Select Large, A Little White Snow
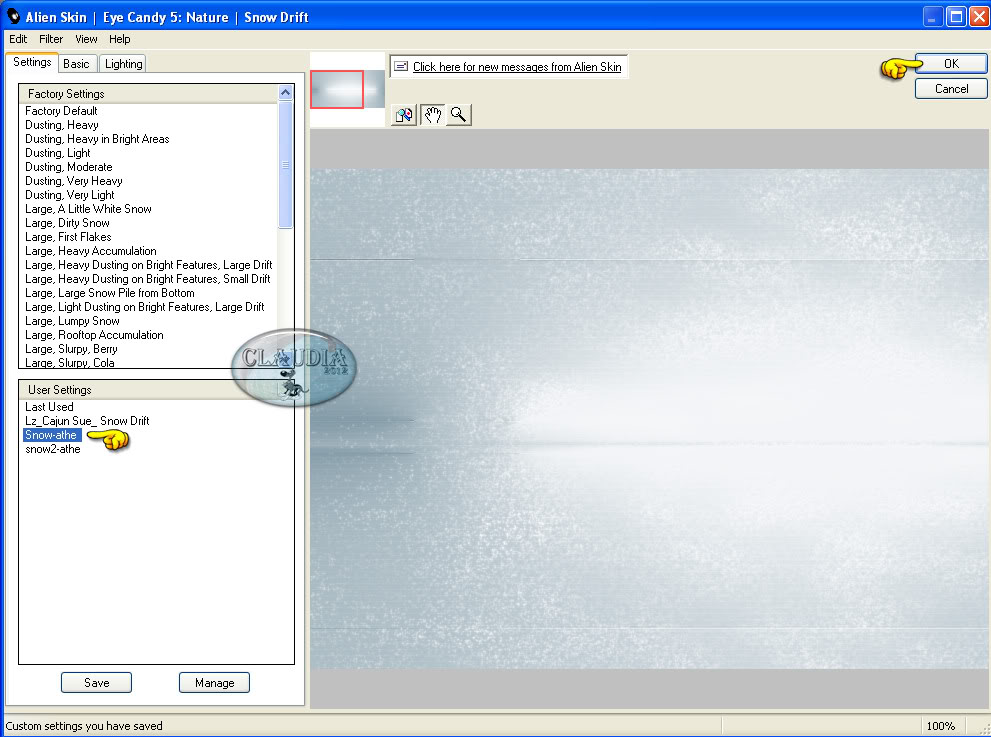This screenshot has height=737, width=991. pyautogui.click(x=88, y=209)
